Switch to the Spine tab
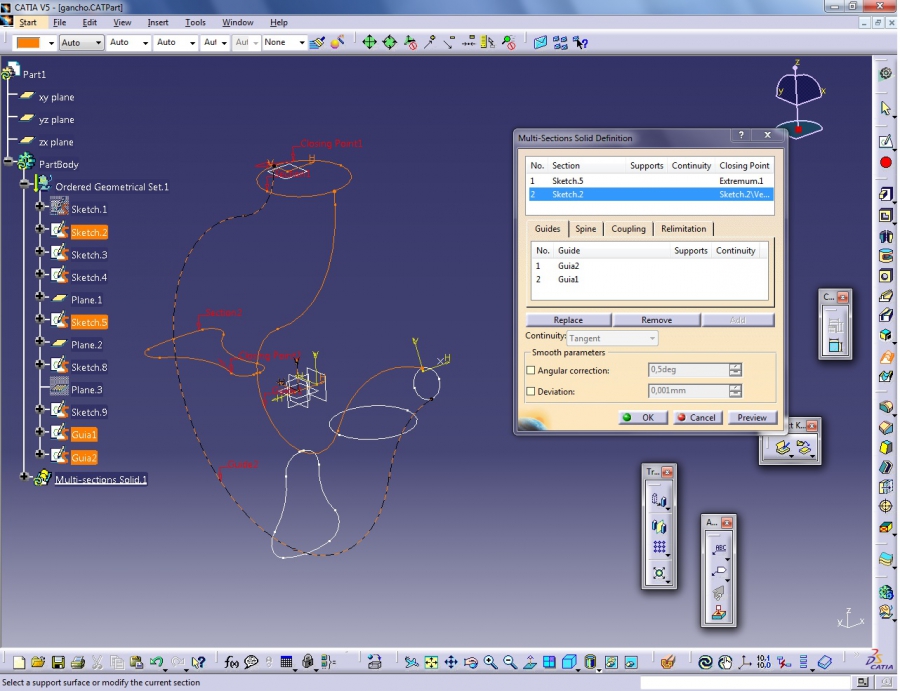Image resolution: width=900 pixels, height=691 pixels. (x=585, y=228)
